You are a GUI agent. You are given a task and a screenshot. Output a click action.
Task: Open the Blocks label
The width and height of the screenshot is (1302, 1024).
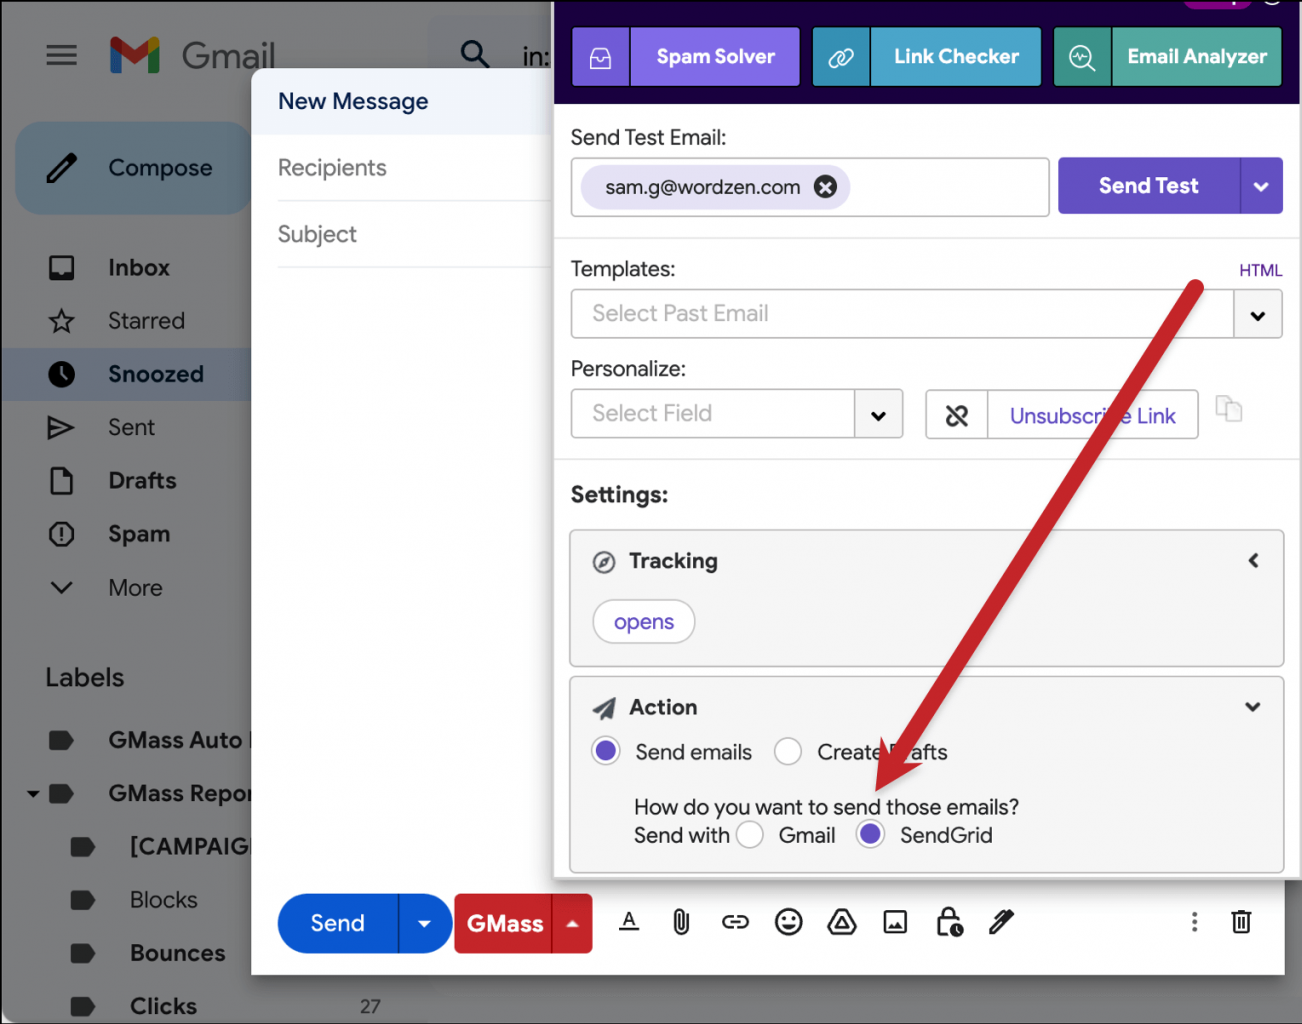[x=163, y=900]
